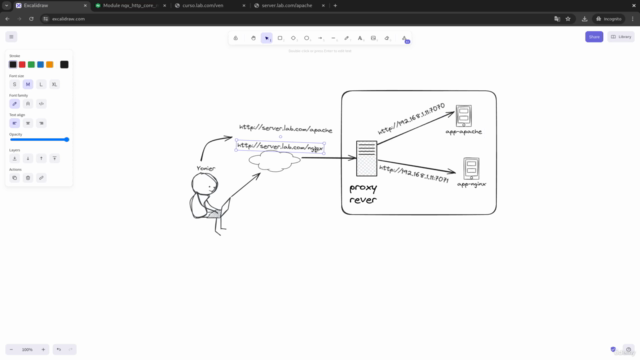Switch to the Excalidraw tab

(x=51, y=6)
